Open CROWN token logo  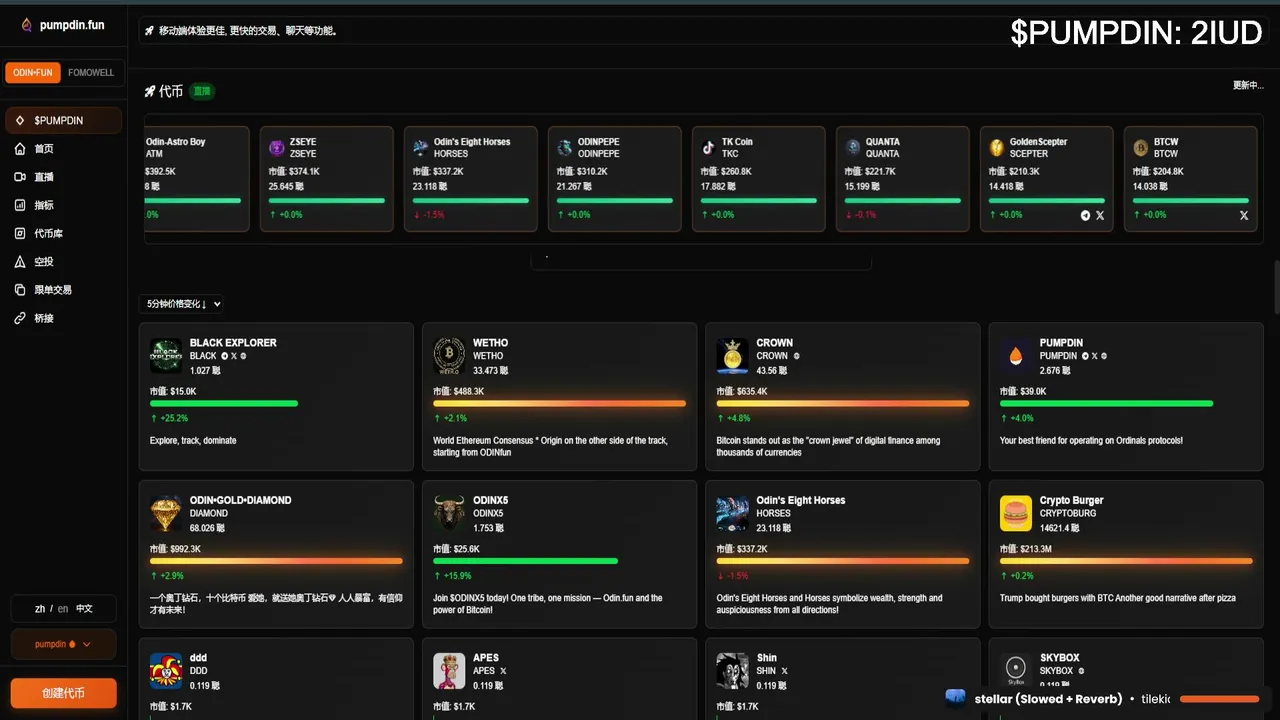(733, 356)
